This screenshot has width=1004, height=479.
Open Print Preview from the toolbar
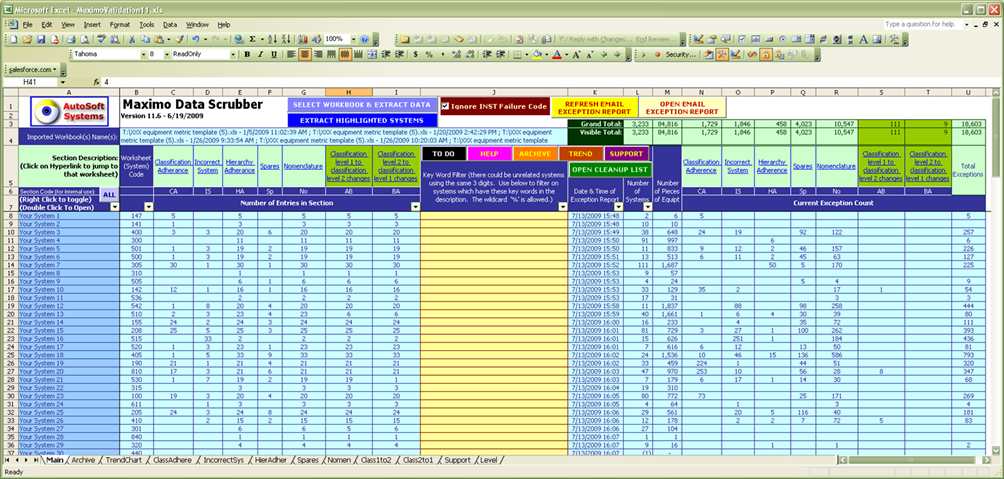coord(85,39)
